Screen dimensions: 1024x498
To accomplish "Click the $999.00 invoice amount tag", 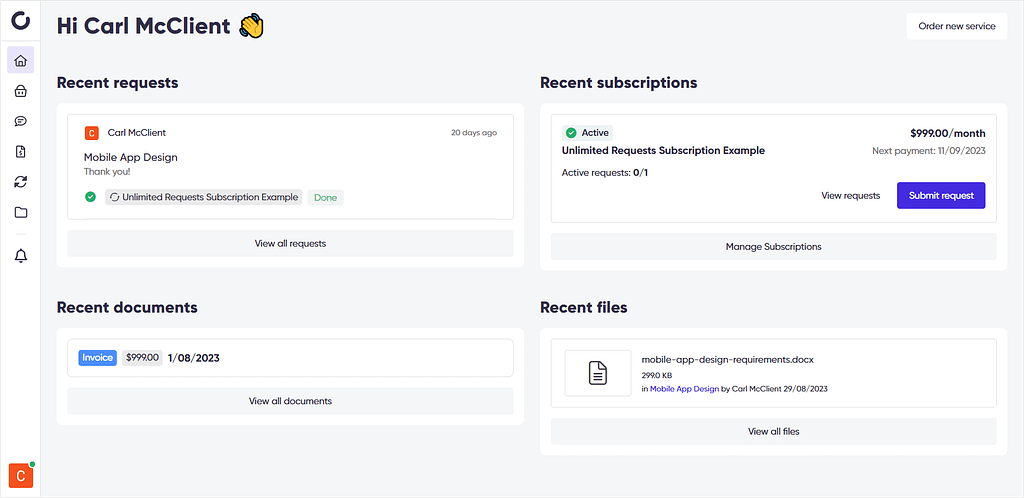I will point(142,358).
